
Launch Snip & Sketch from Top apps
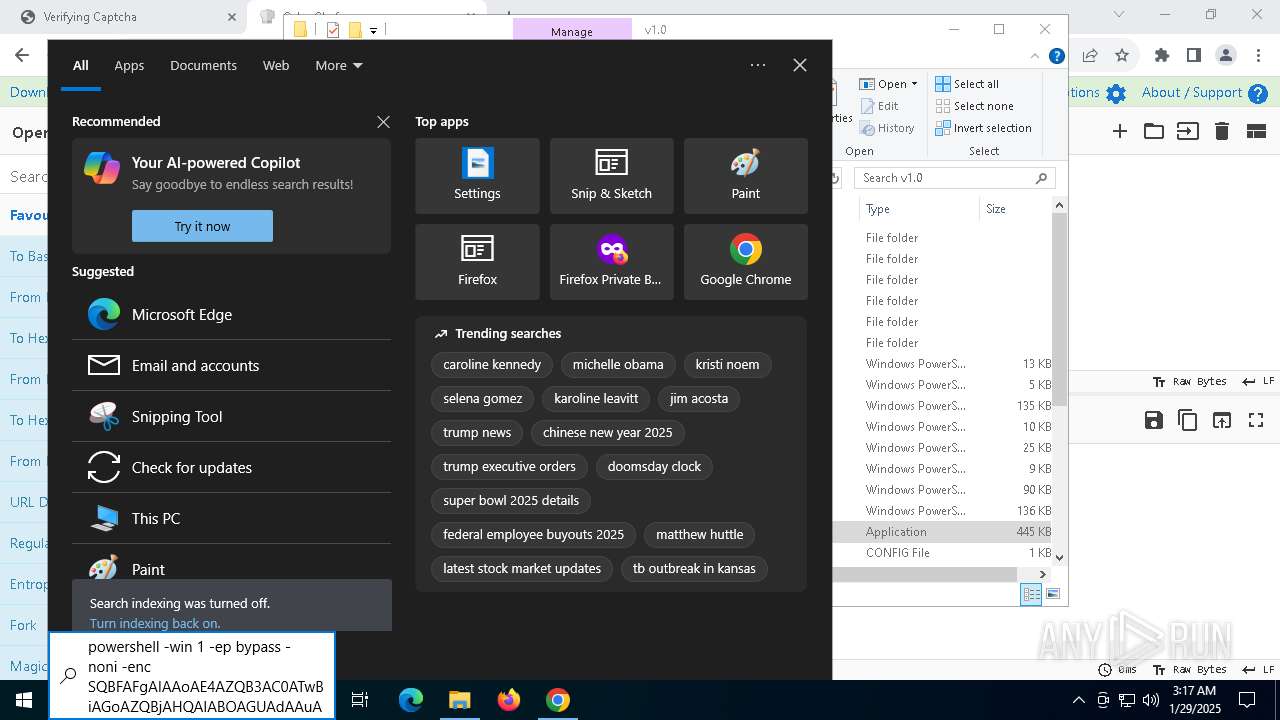(611, 176)
